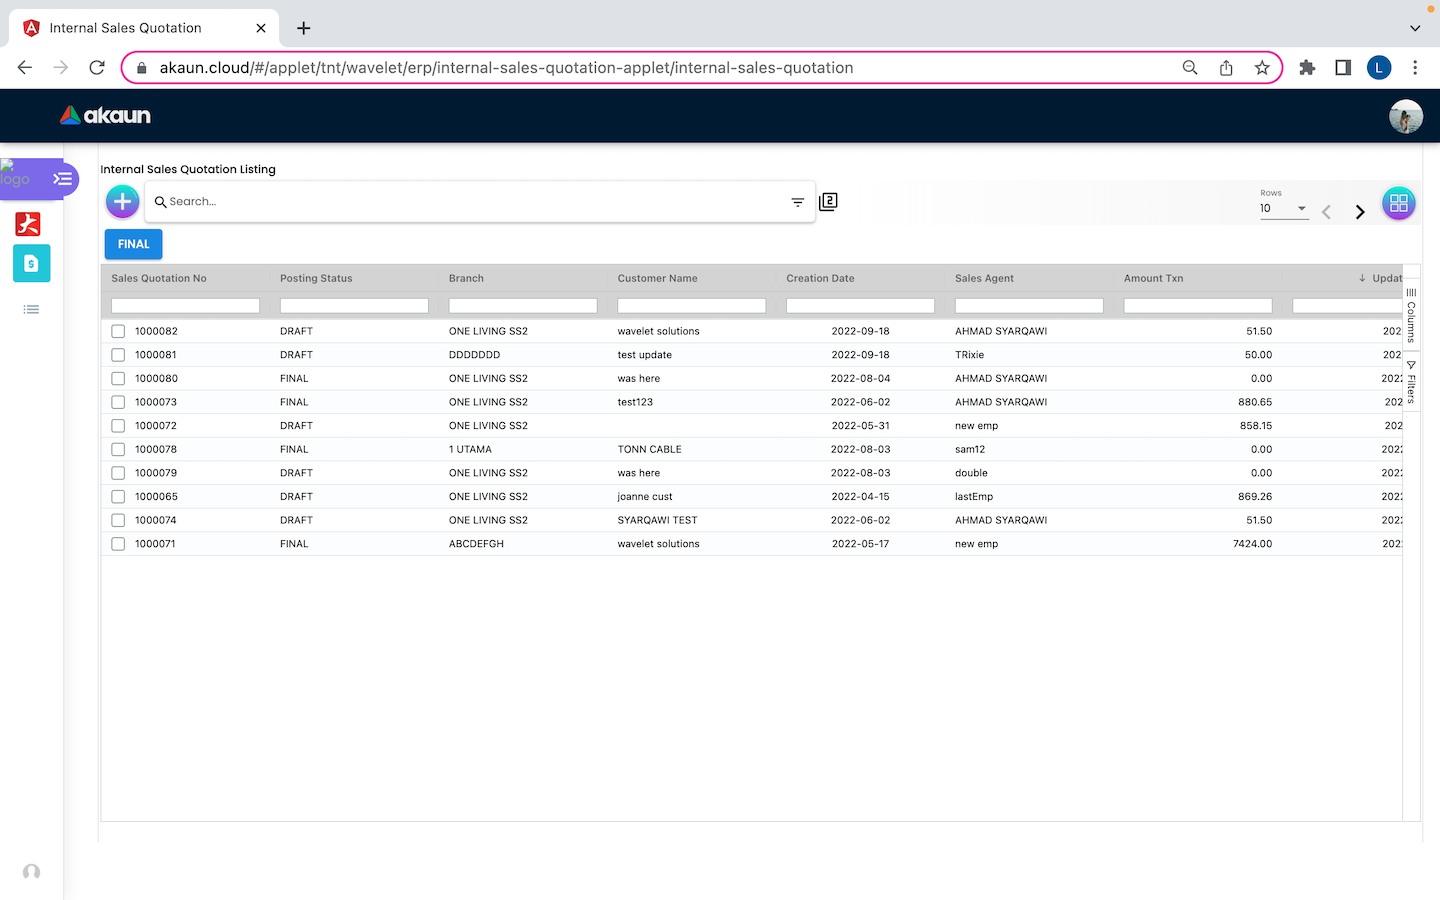1440x900 pixels.
Task: Click the Customer Name filter input
Action: 691,306
